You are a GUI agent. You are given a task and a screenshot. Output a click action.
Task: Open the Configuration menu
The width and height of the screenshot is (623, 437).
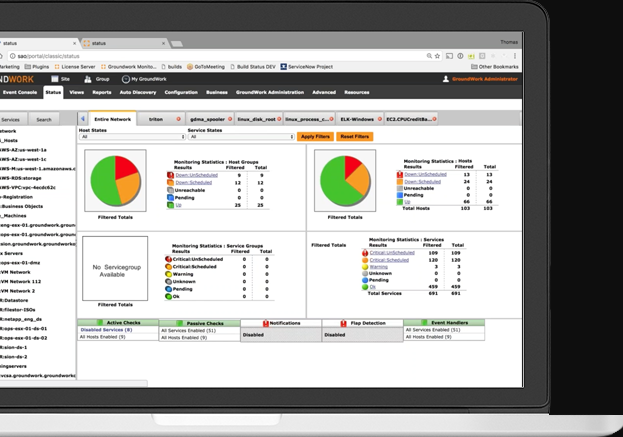click(x=181, y=92)
